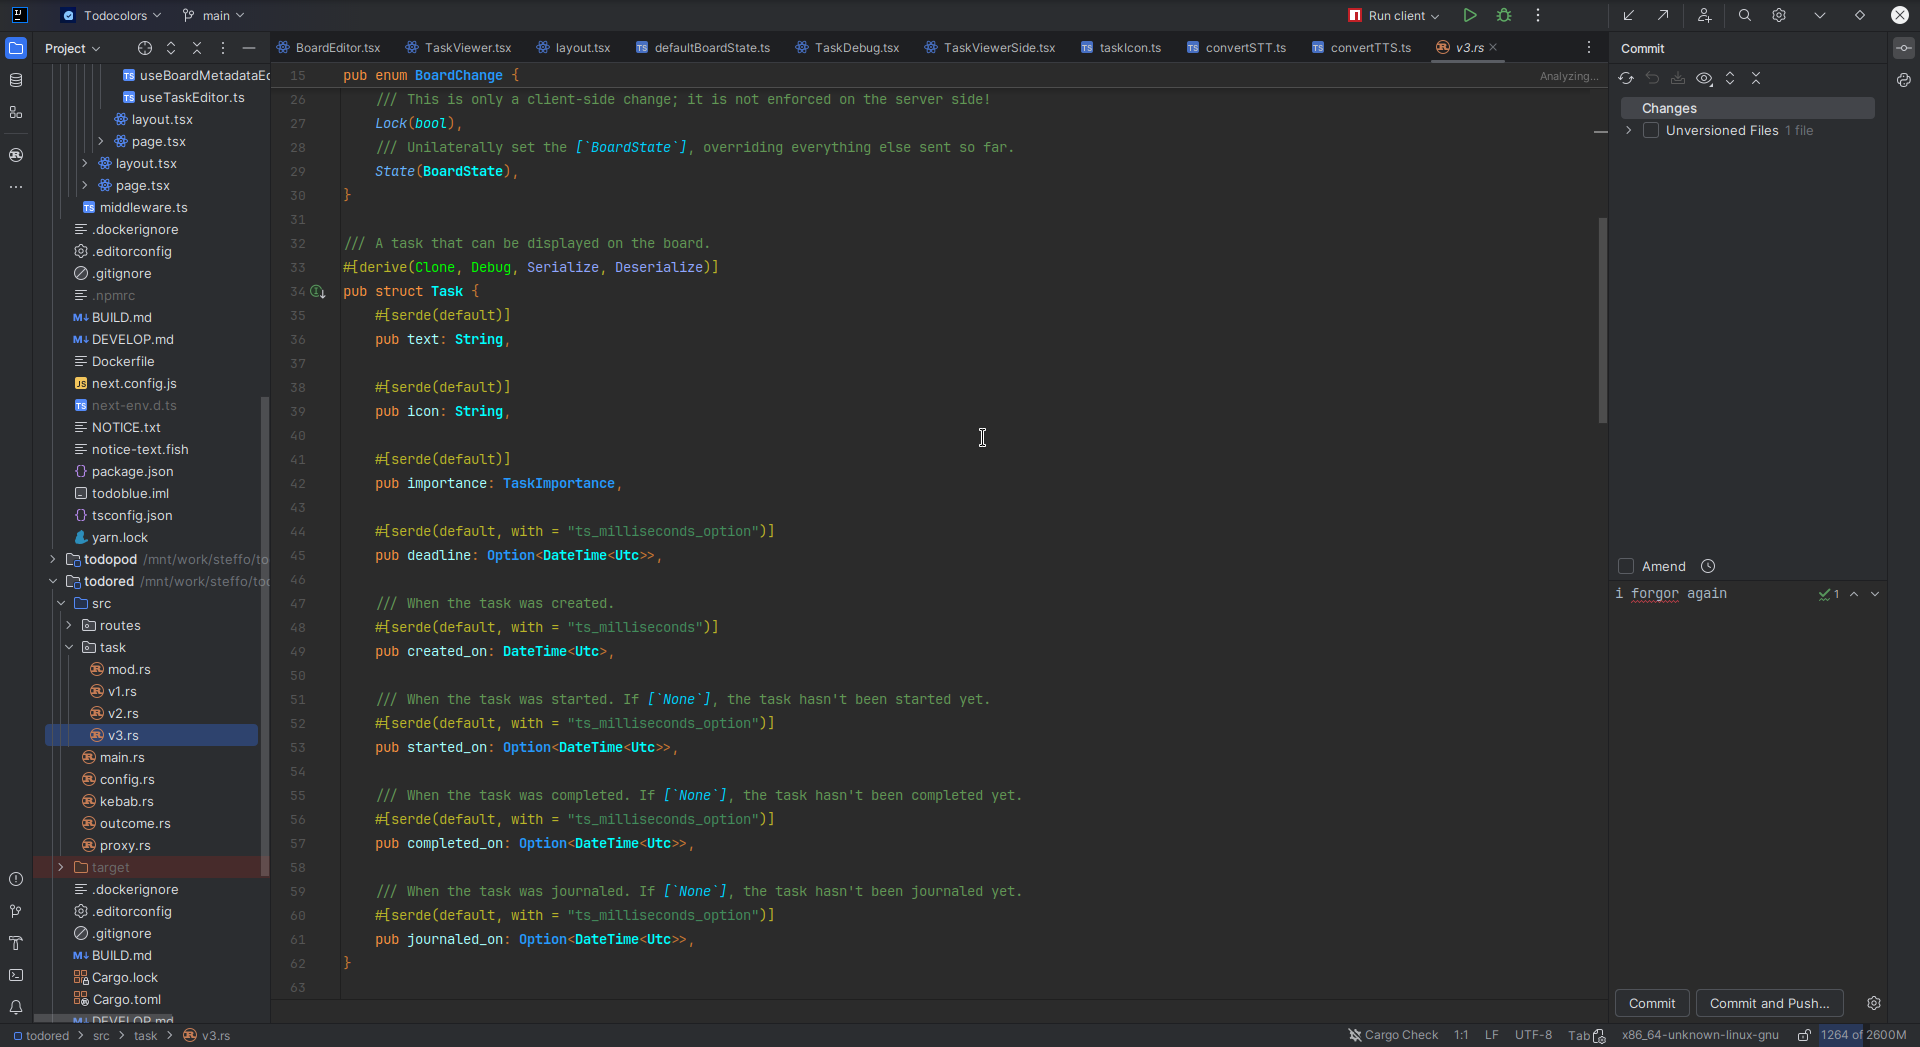1920x1047 pixels.
Task: Open Search Everywhere magnifier
Action: [x=1745, y=15]
